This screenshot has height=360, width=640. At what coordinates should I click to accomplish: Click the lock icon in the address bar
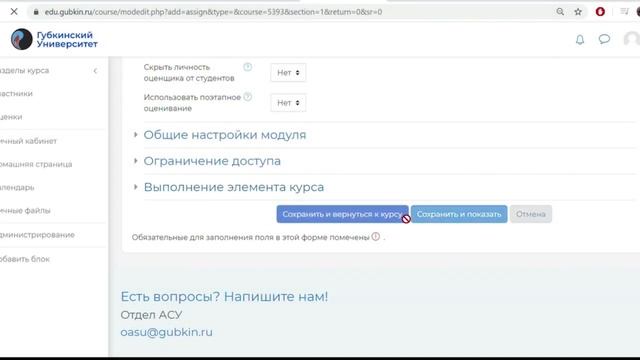pos(36,12)
